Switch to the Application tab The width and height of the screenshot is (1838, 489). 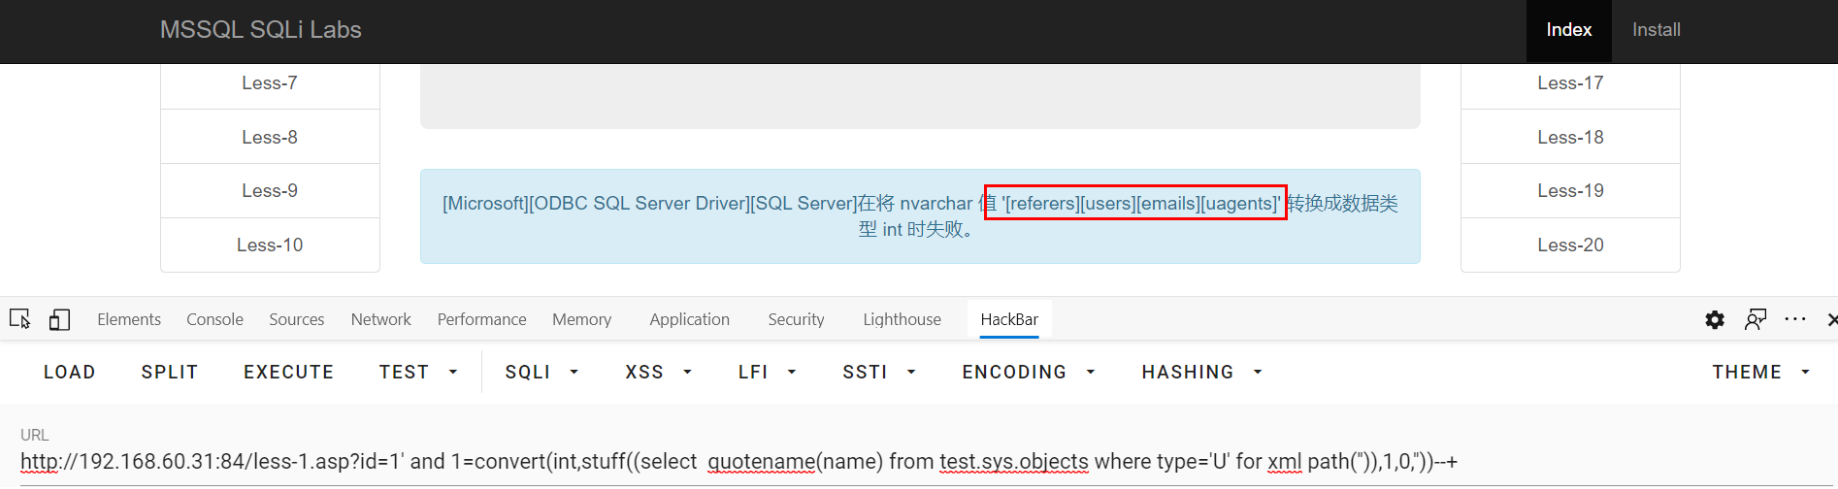tap(690, 319)
